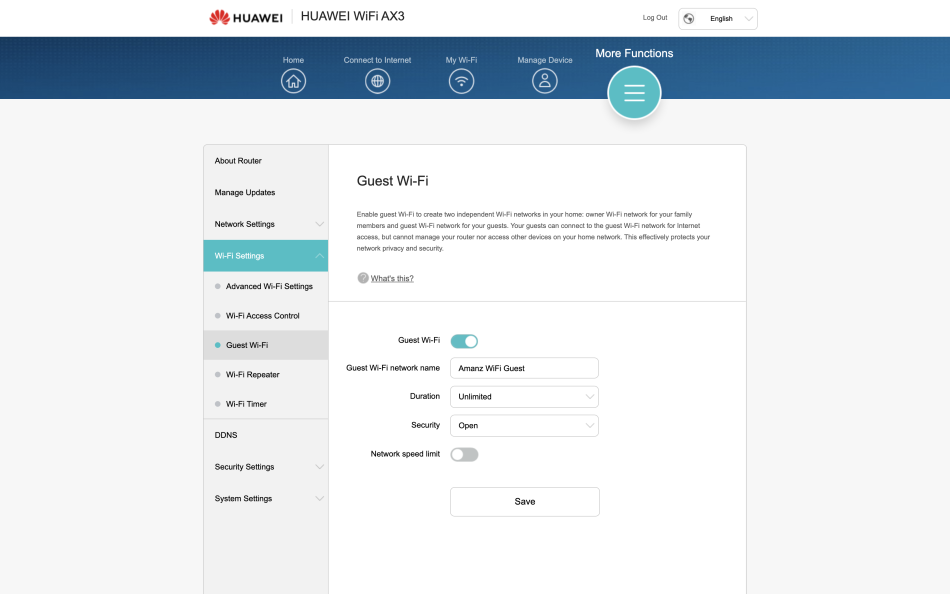Click the My Wi-Fi tab label
Viewport: 950px width, 594px height.
(x=461, y=60)
